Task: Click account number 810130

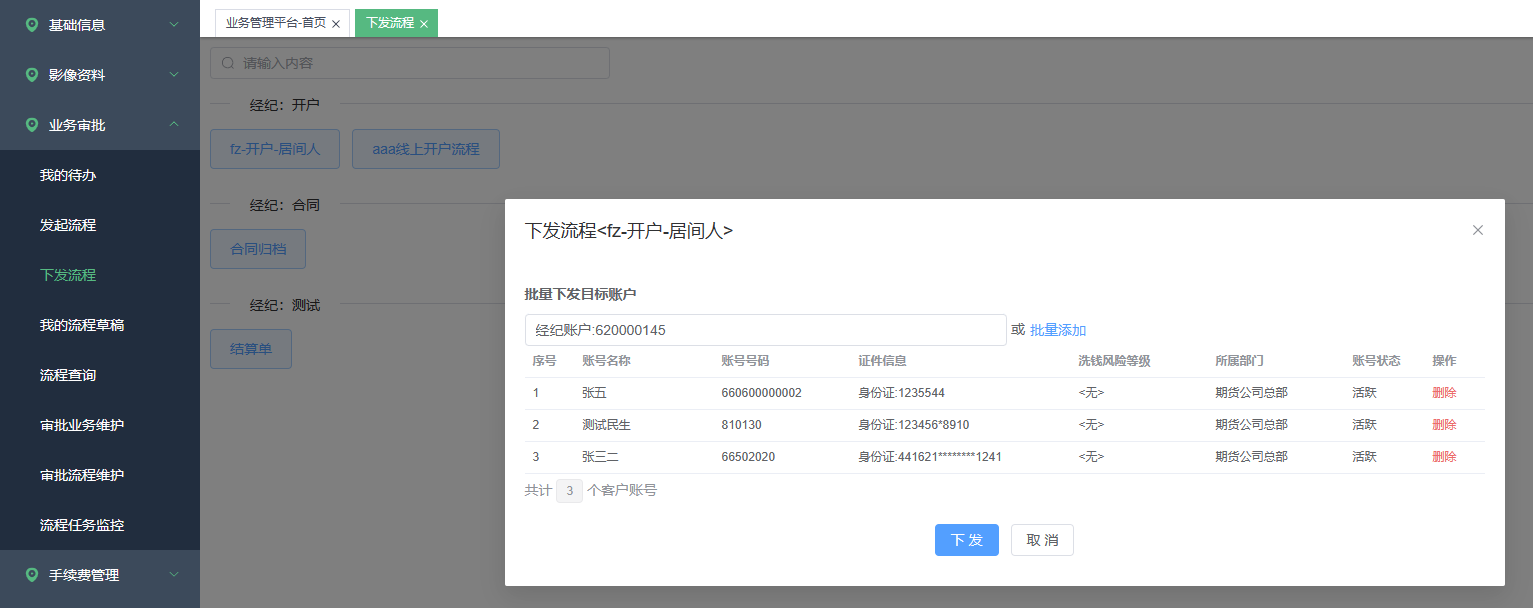Action: click(x=741, y=425)
